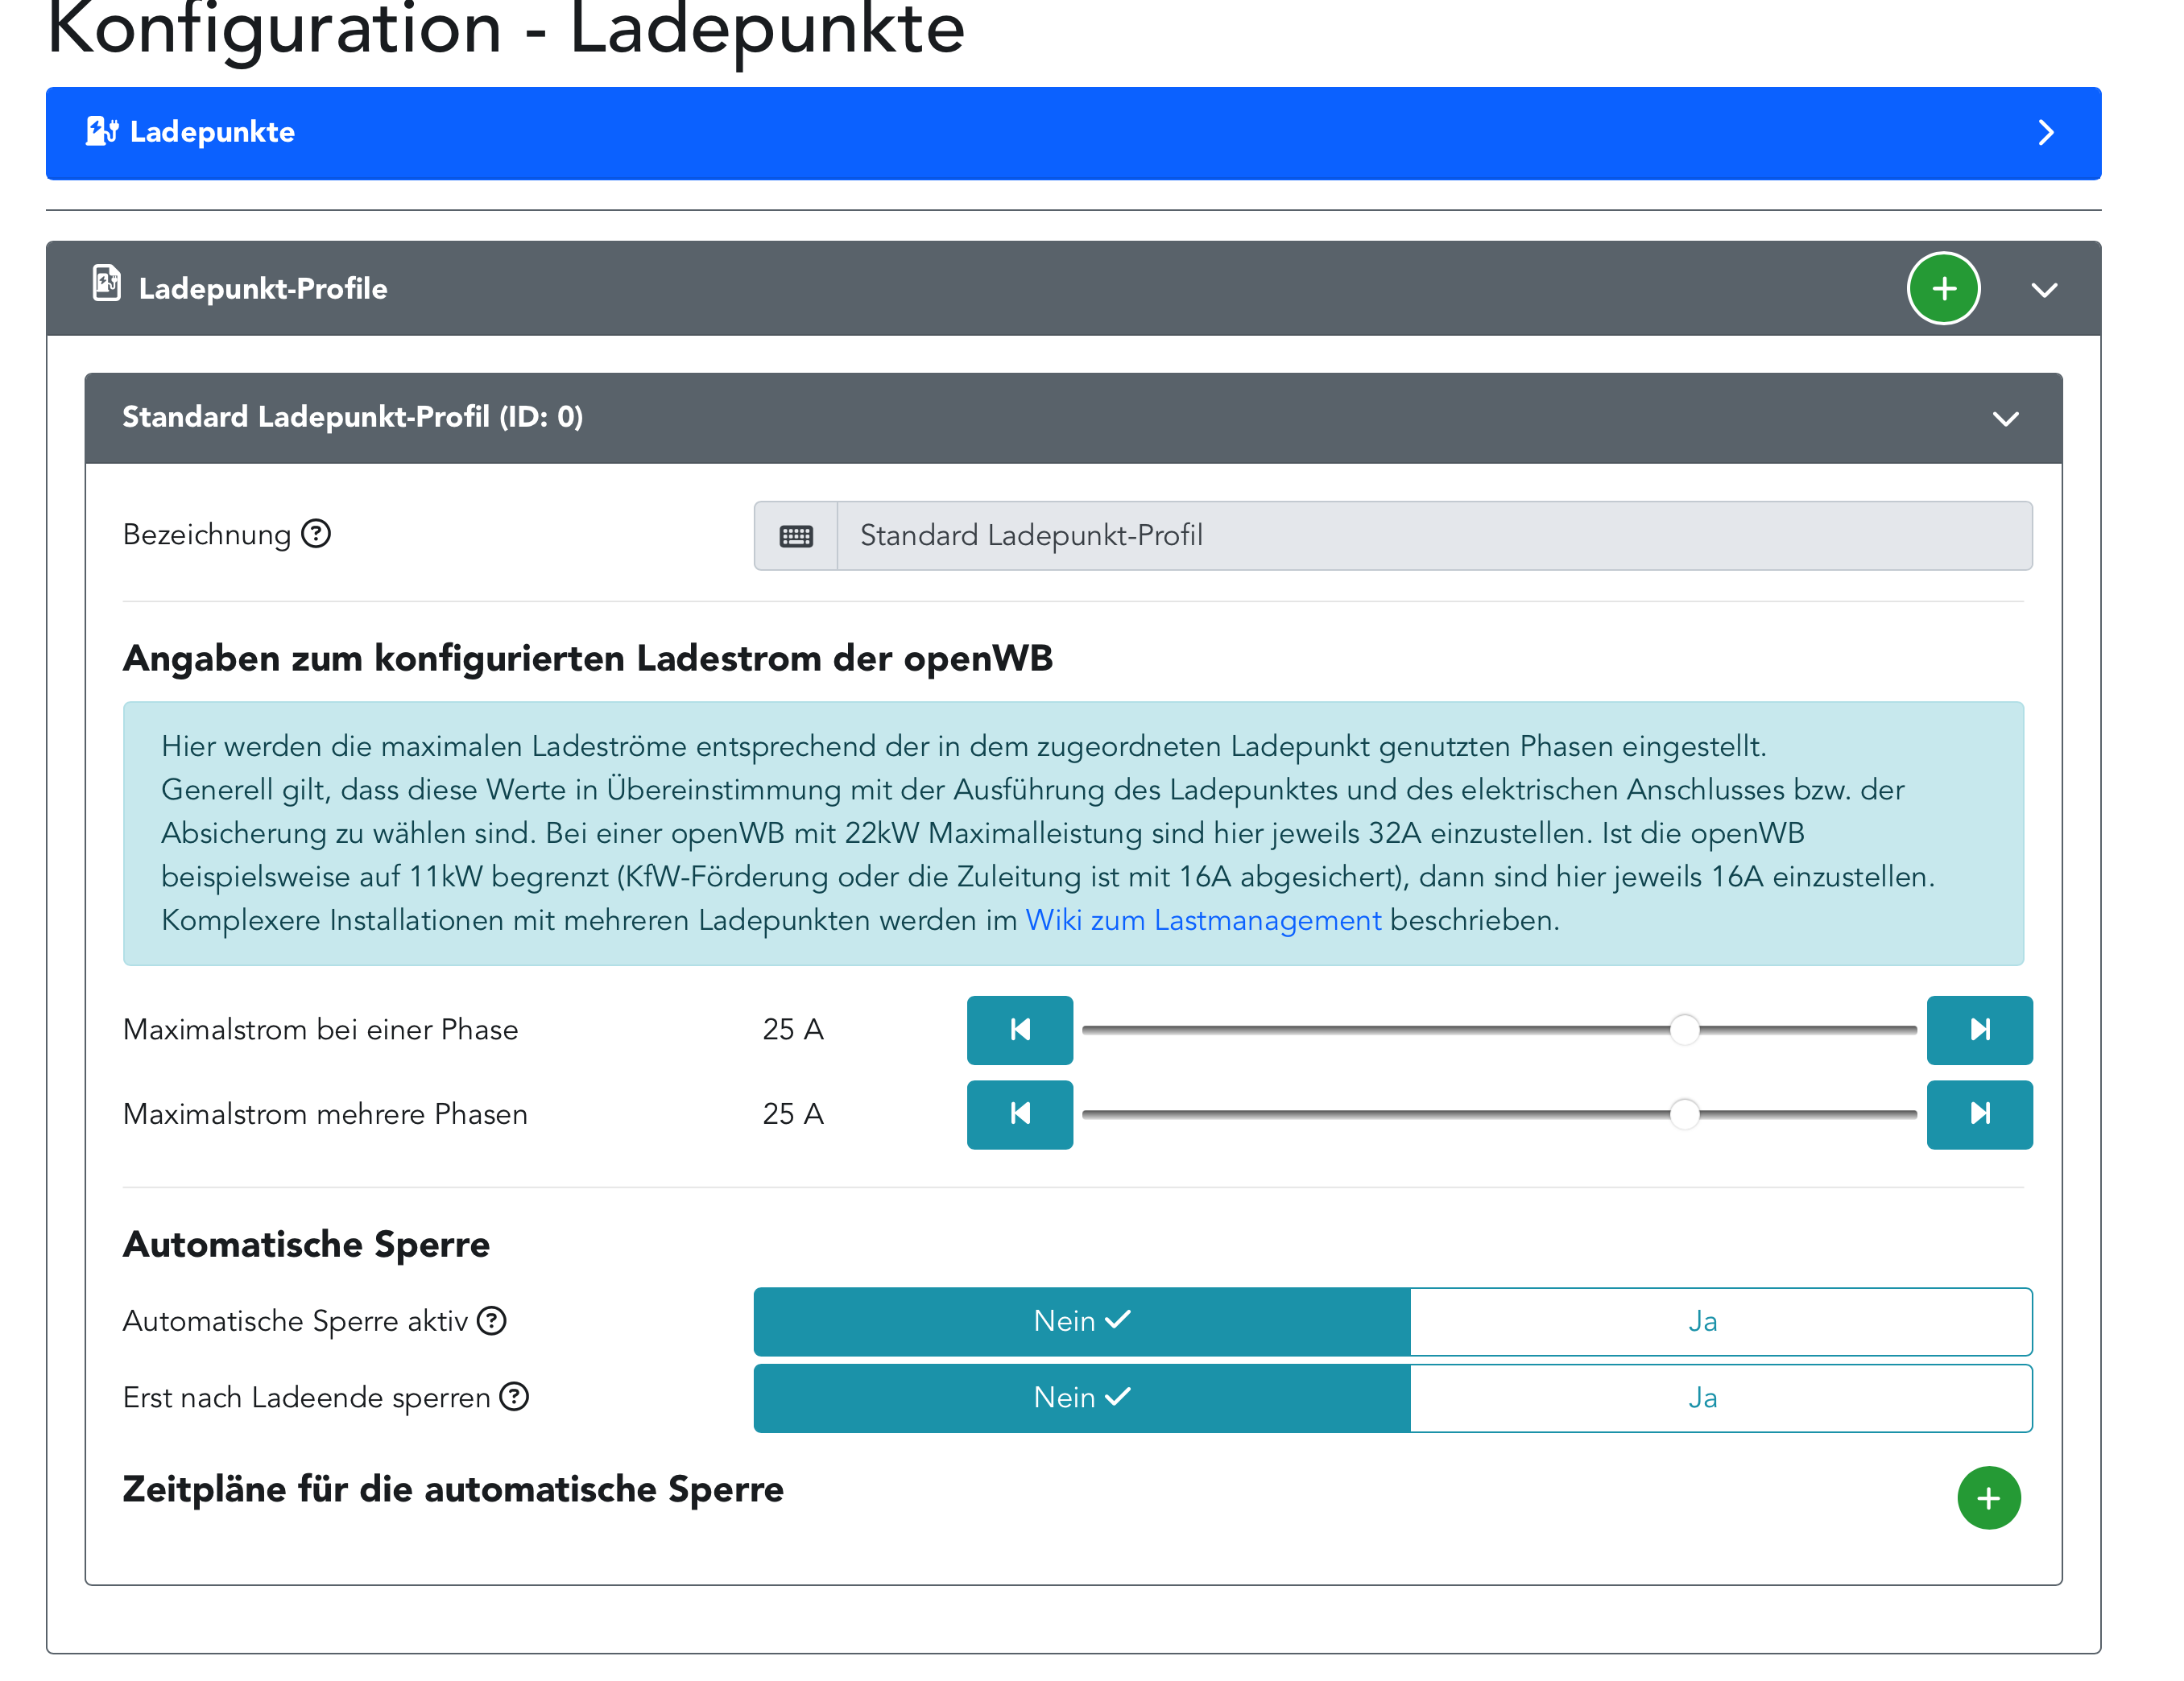Click the Ladepunkt-Profile document icon
Image resolution: width=2184 pixels, height=1681 pixels.
coord(107,284)
